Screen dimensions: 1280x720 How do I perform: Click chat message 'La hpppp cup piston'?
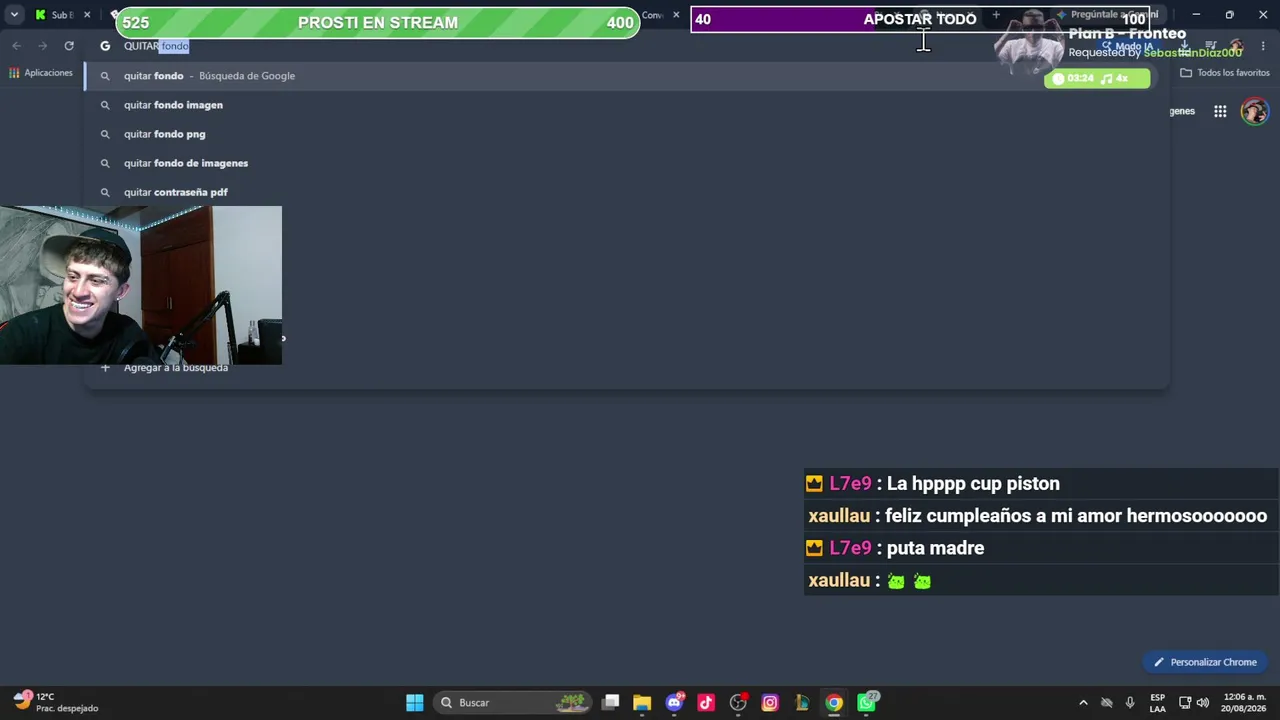point(973,484)
